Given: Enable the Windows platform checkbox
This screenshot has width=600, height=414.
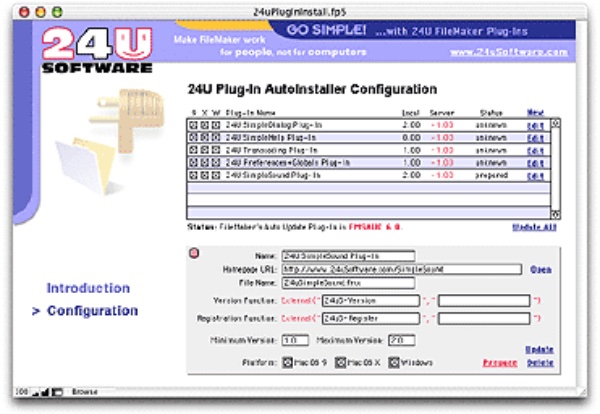Looking at the screenshot, I should (x=394, y=362).
